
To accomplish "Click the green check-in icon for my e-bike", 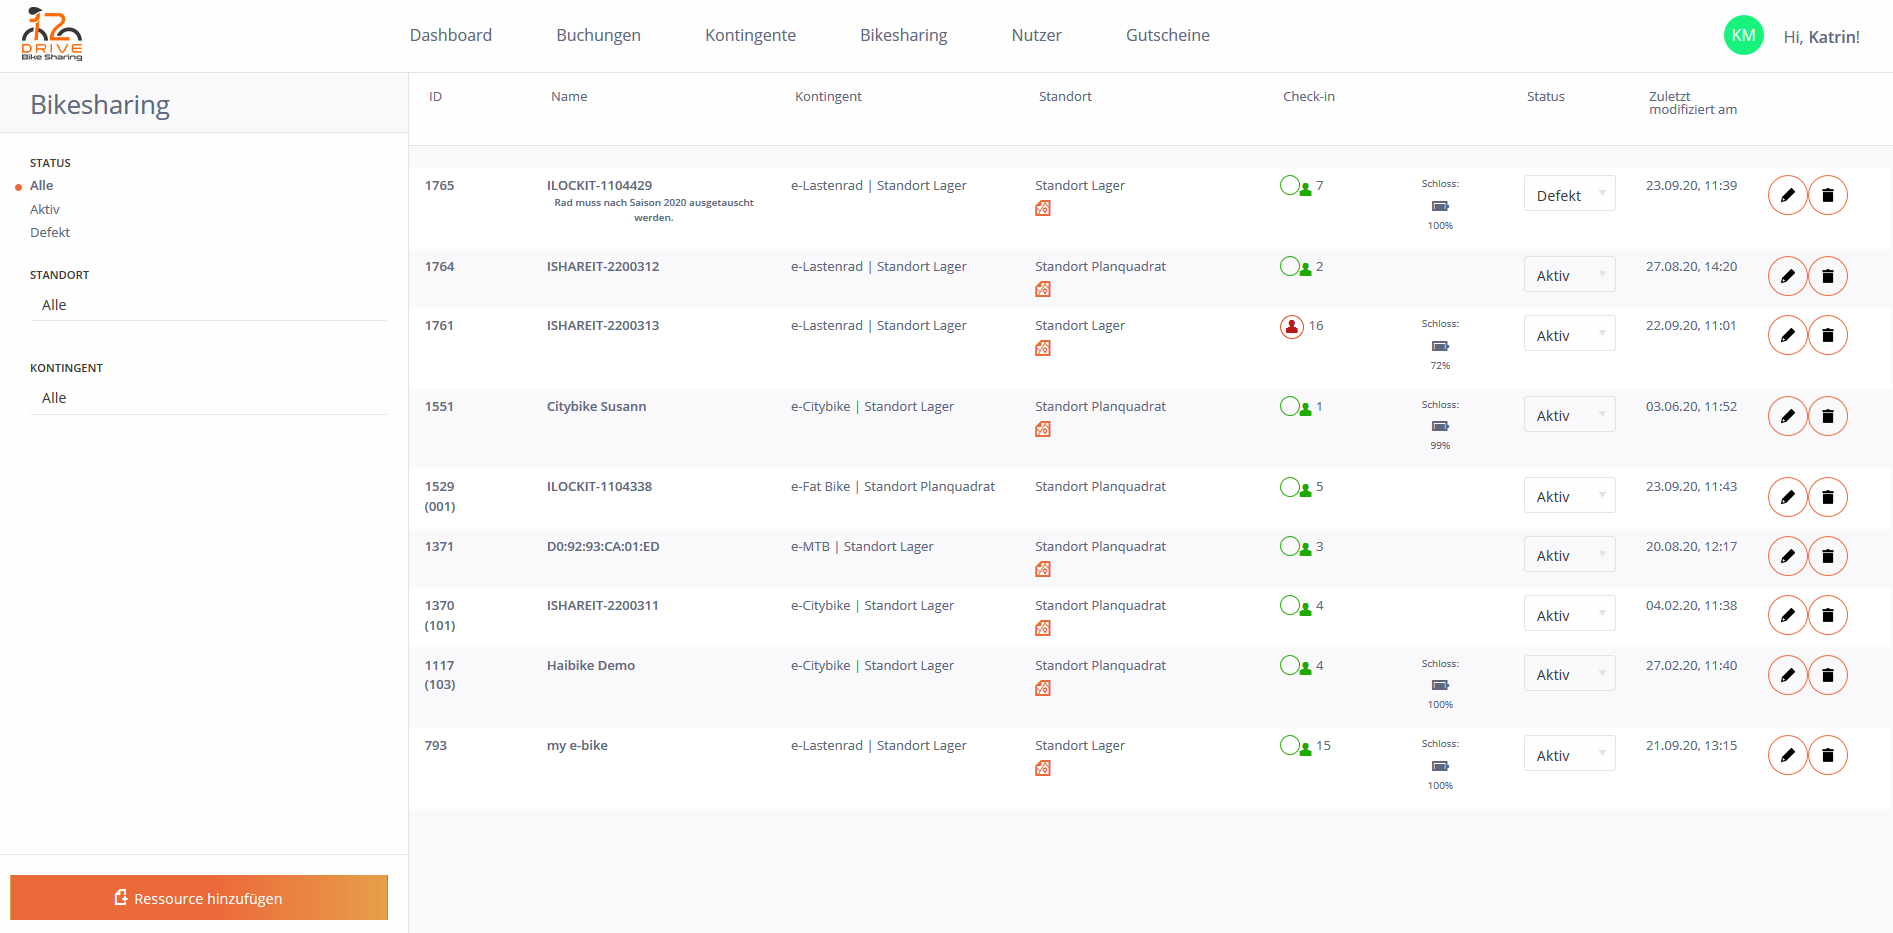I will (1295, 746).
